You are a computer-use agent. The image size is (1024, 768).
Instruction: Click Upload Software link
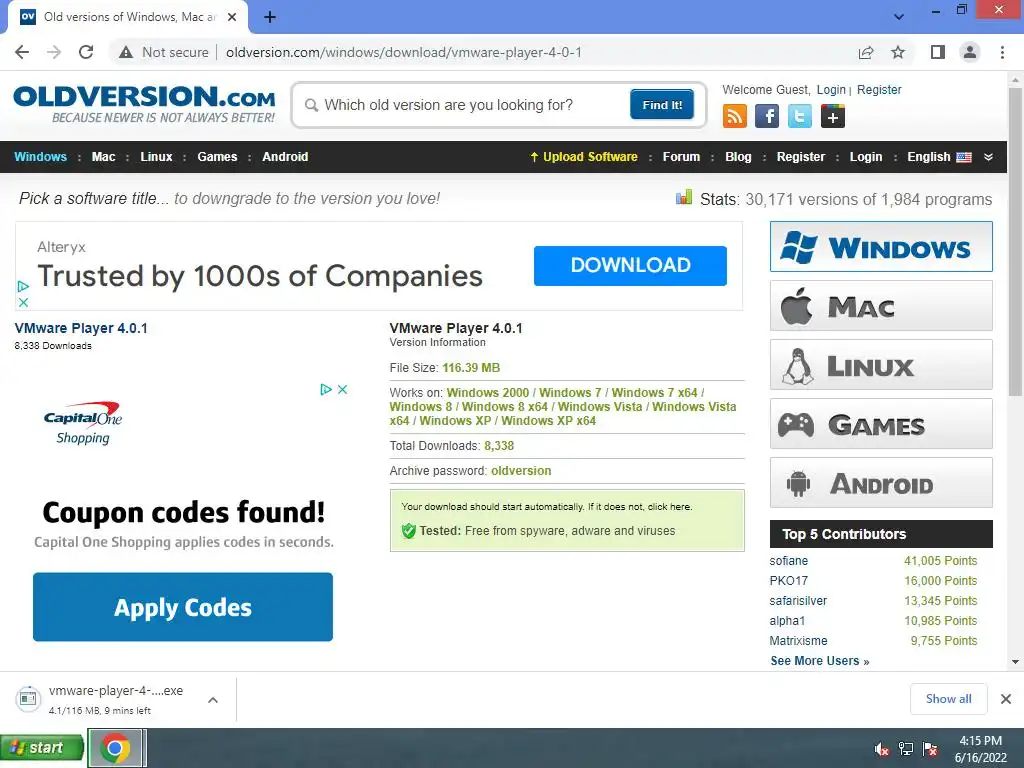click(x=584, y=157)
